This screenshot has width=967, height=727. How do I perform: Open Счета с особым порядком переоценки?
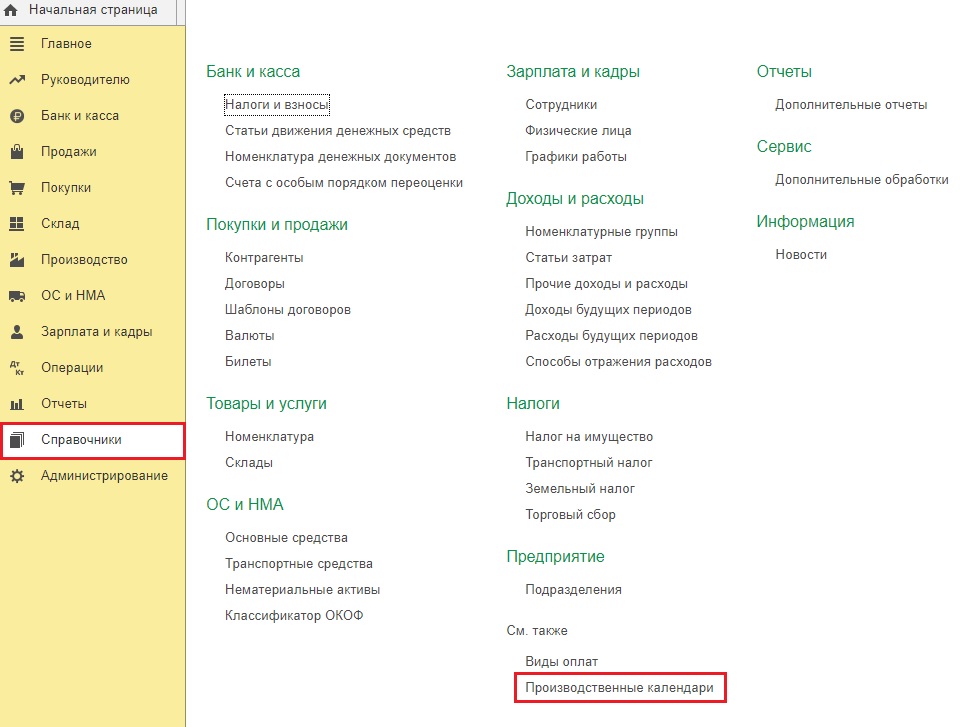click(x=344, y=183)
